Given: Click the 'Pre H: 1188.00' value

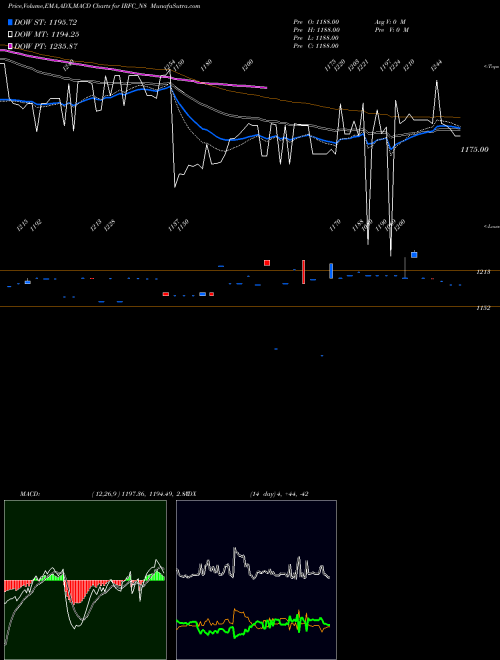Looking at the screenshot, I should tap(317, 30).
